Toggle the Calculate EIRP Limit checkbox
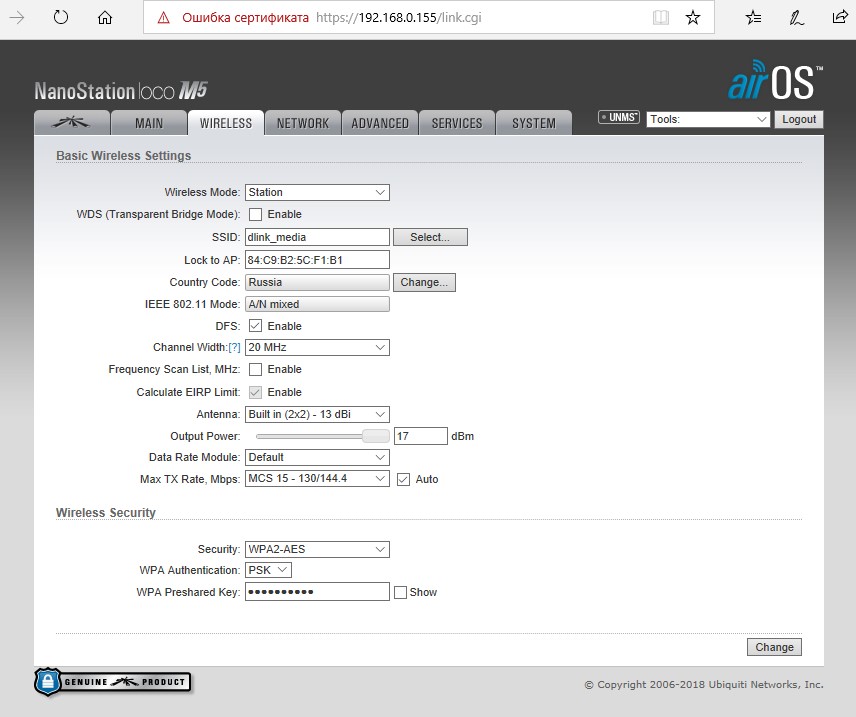This screenshot has width=856, height=717. click(x=255, y=392)
